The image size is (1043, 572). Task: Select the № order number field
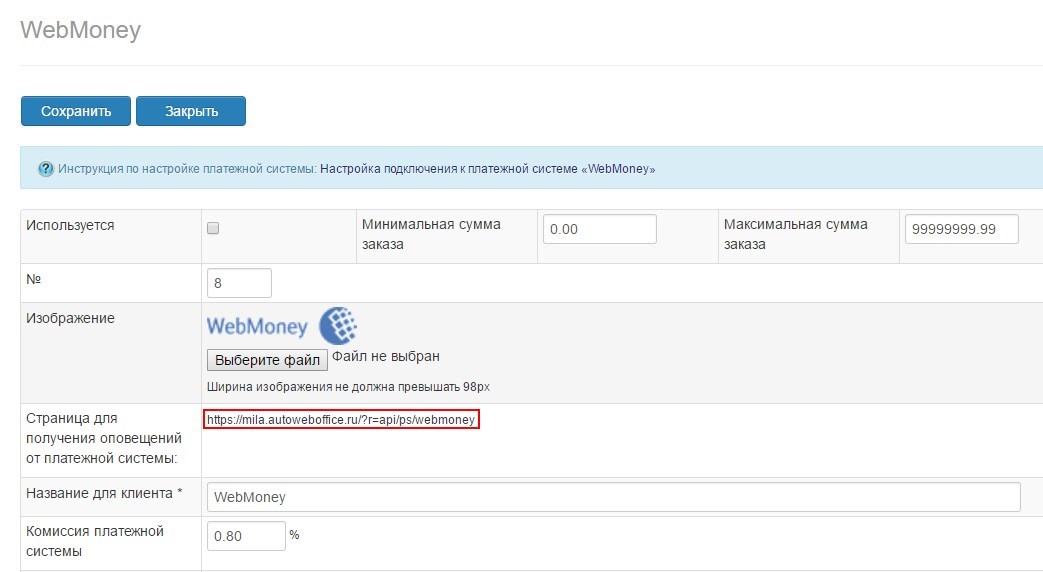239,283
